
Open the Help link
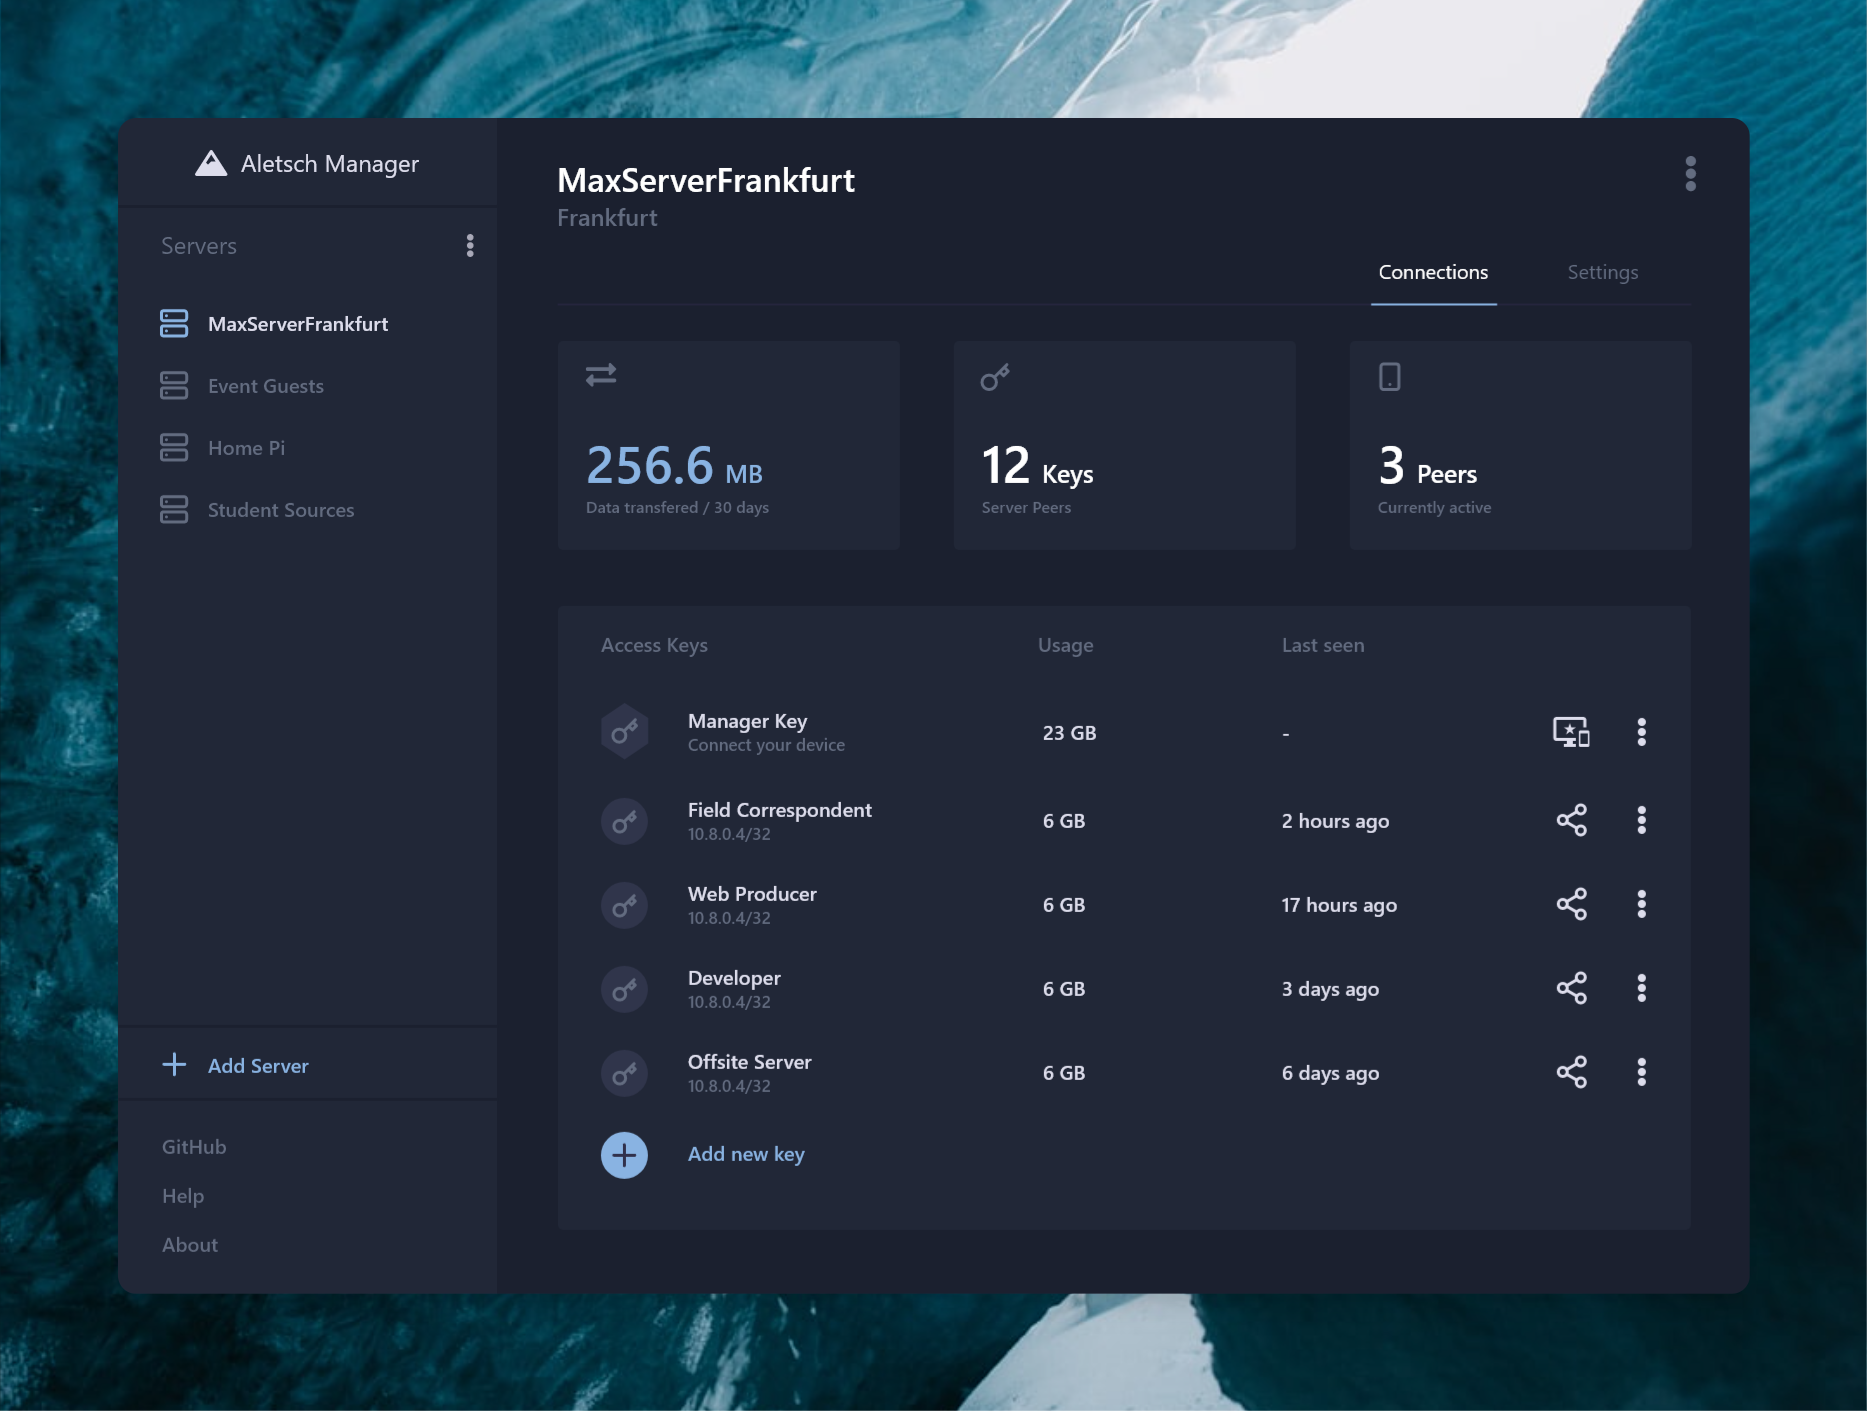pos(183,1196)
